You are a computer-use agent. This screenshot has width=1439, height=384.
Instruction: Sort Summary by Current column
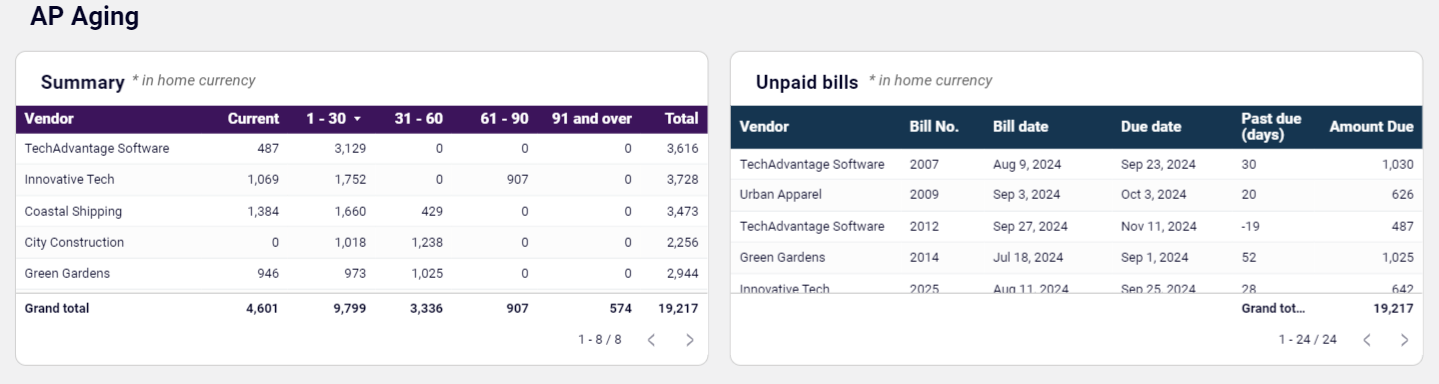point(253,119)
